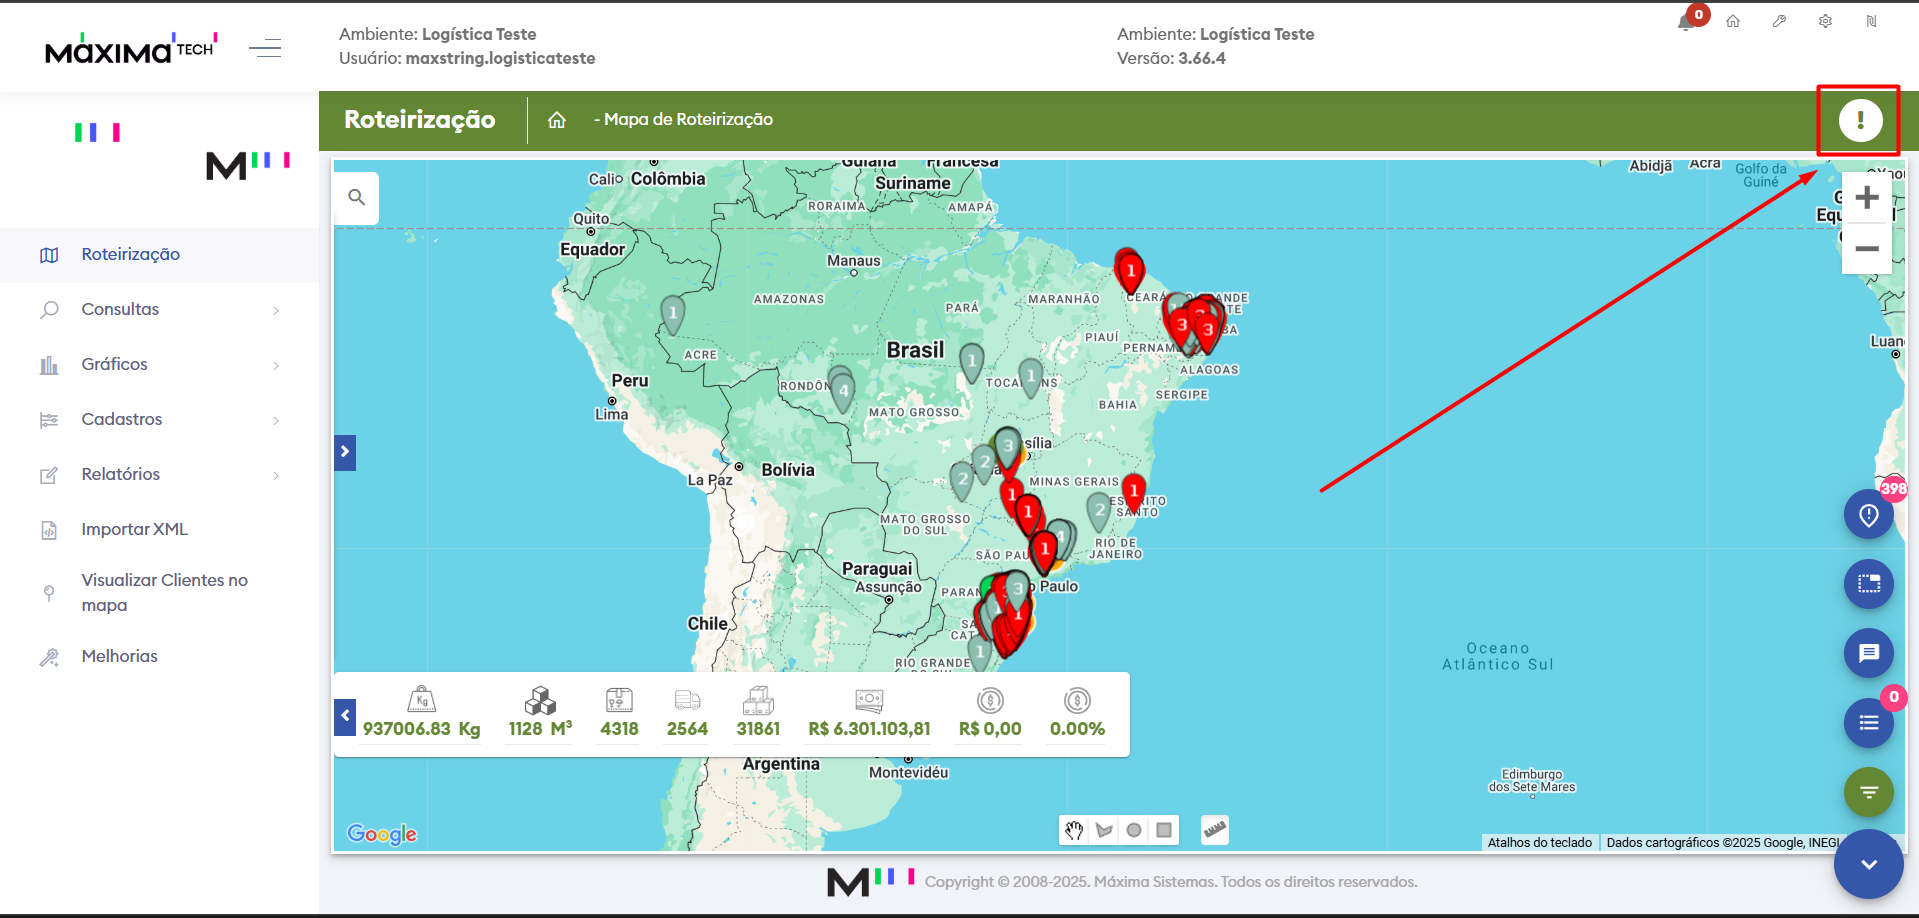Click the 937006.83 Kg total value
Image resolution: width=1919 pixels, height=918 pixels.
[422, 729]
